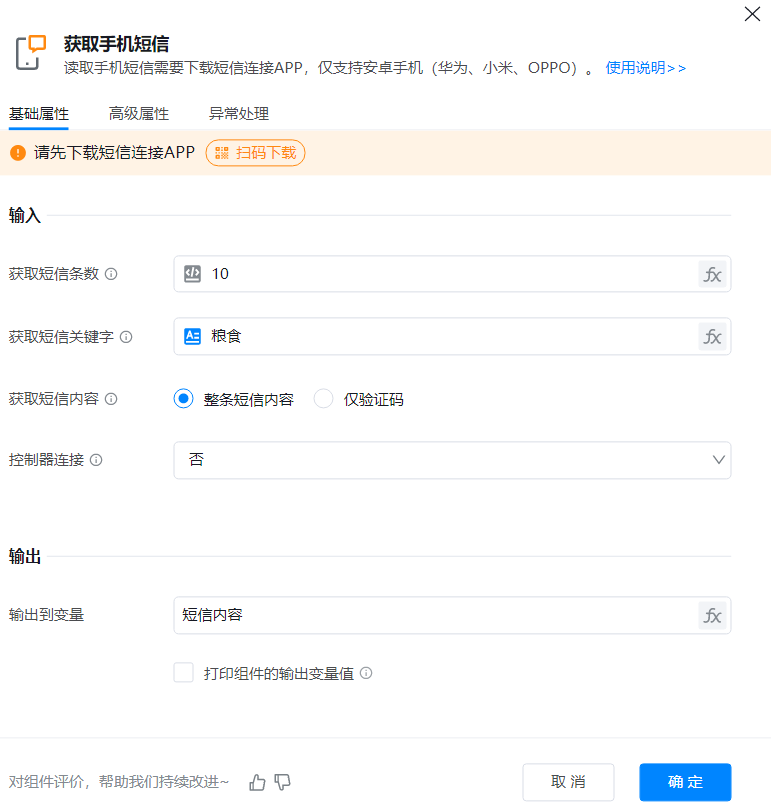Image resolution: width=771 pixels, height=807 pixels.
Task: Click fx expression icon for 获取短信条数
Action: click(x=712, y=274)
